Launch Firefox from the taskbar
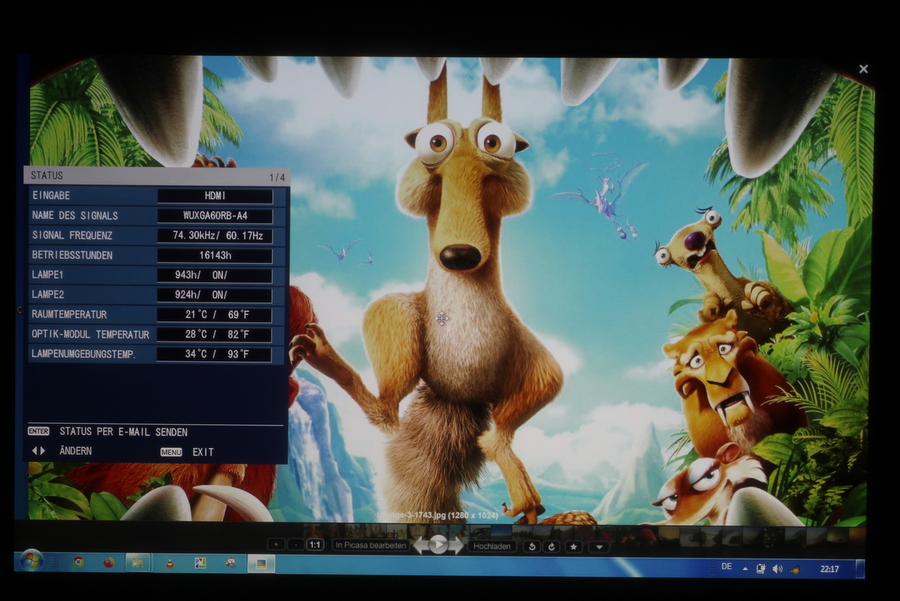Screen dimensions: 900x601 point(108,562)
